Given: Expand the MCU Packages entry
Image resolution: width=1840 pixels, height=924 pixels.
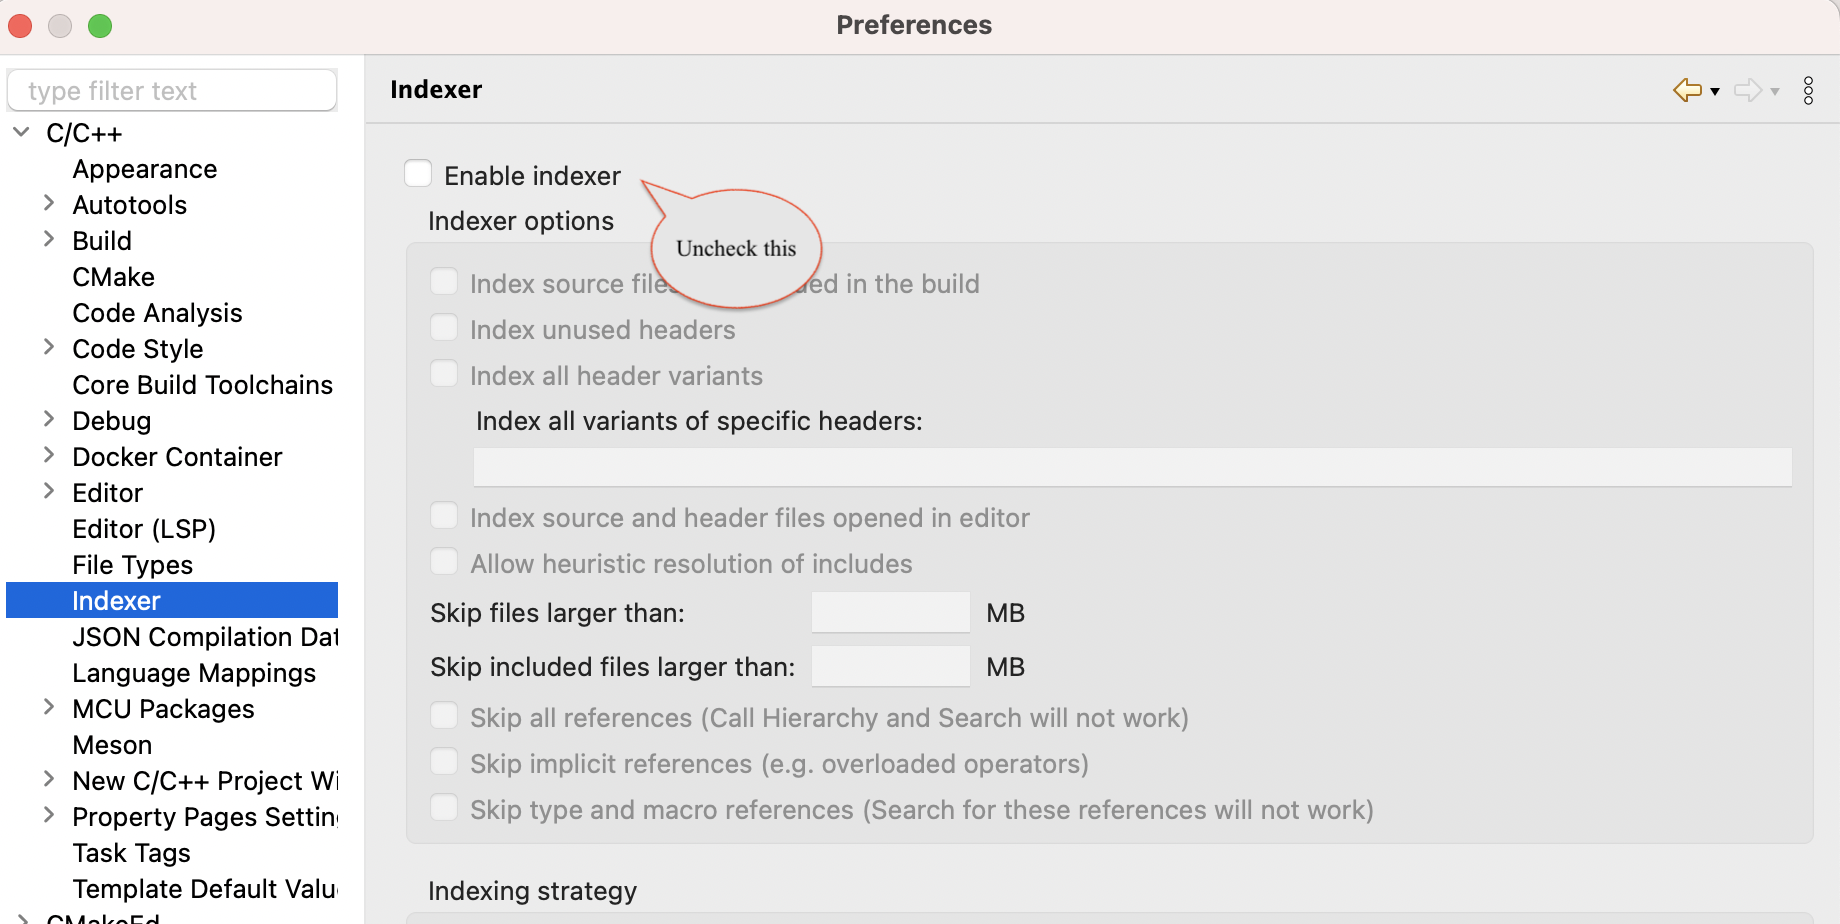Looking at the screenshot, I should [x=49, y=706].
